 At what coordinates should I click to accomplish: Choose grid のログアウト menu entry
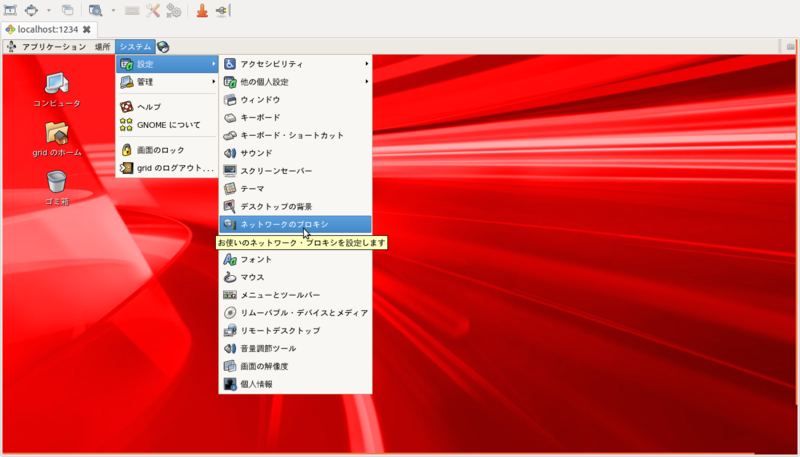coord(167,168)
